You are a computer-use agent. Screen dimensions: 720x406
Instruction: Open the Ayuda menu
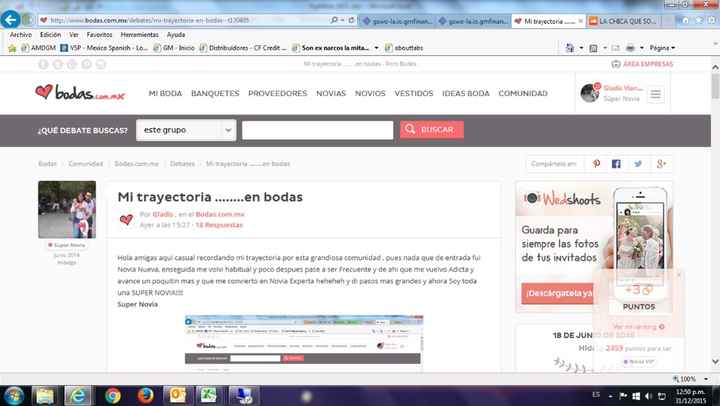tap(176, 34)
